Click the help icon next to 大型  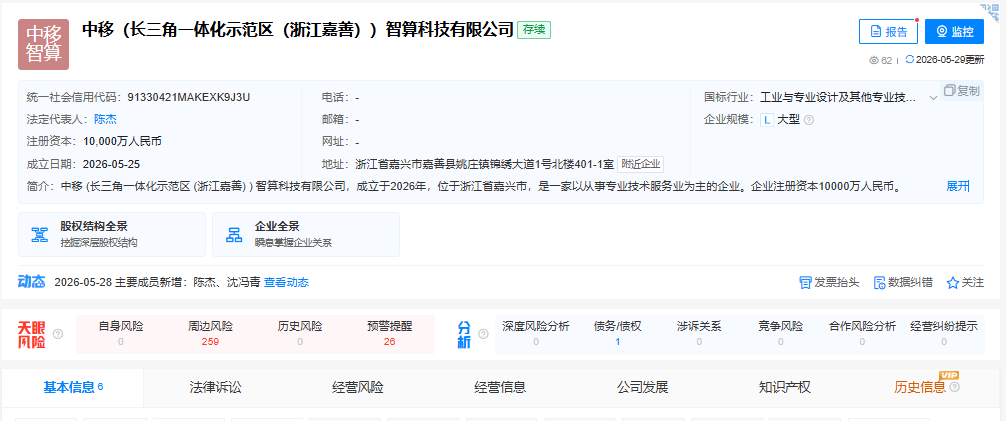[x=808, y=120]
